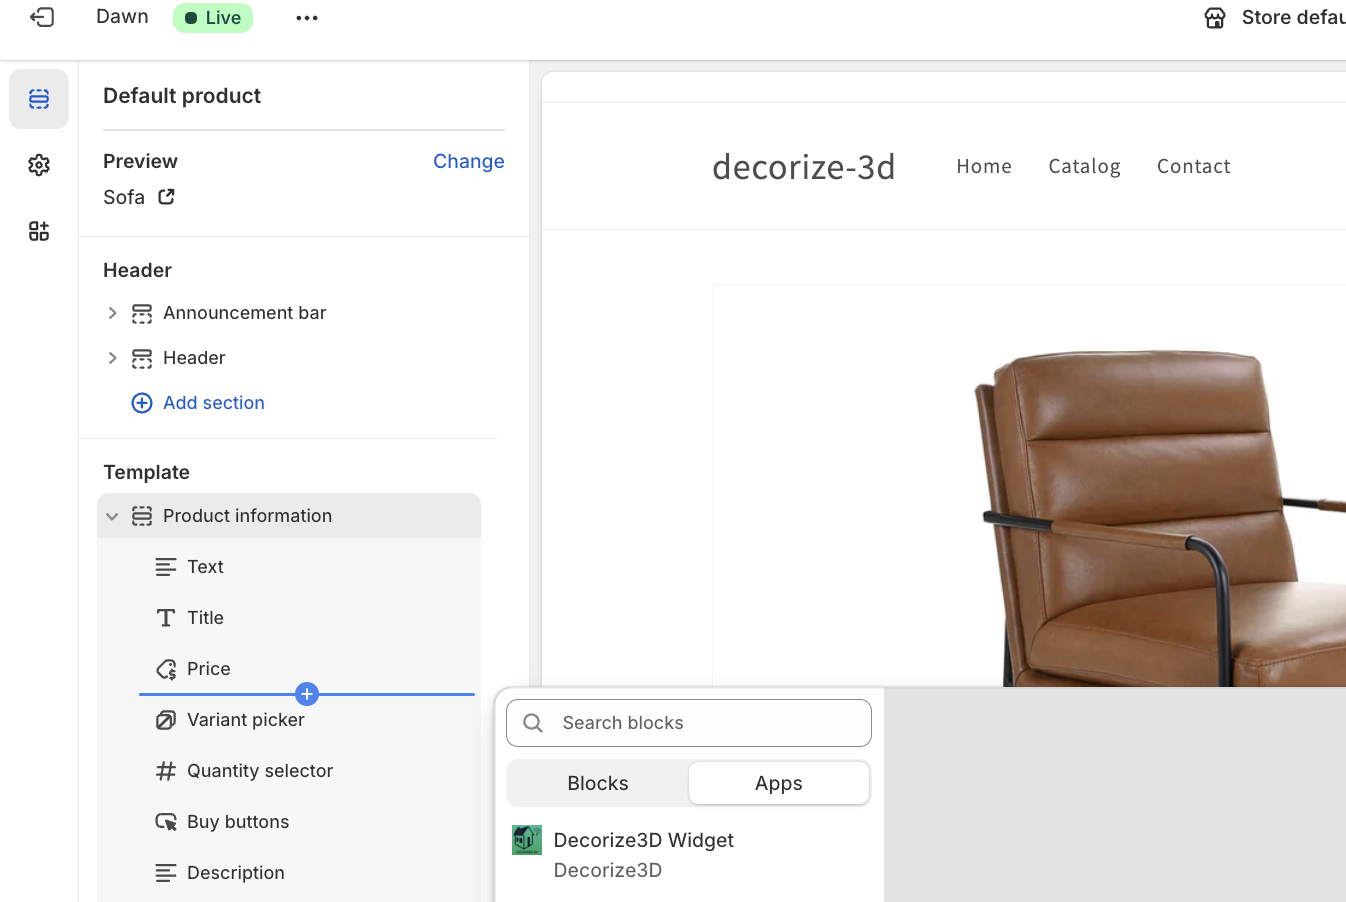Open the App embeds sidebar icon
The image size is (1346, 902).
39,231
